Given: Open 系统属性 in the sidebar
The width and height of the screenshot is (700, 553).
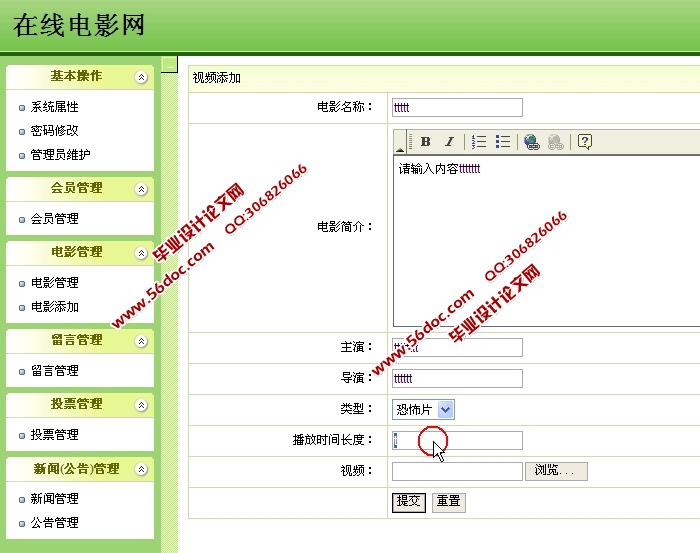Looking at the screenshot, I should pyautogui.click(x=54, y=107).
